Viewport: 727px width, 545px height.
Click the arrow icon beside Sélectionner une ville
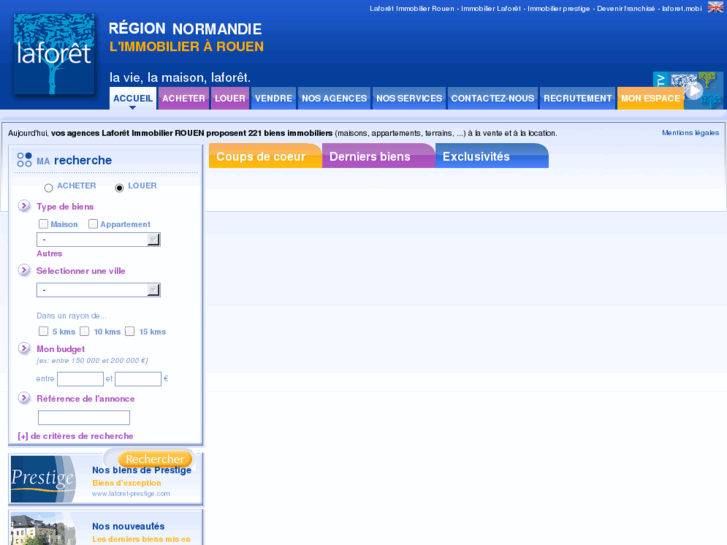click(x=24, y=270)
